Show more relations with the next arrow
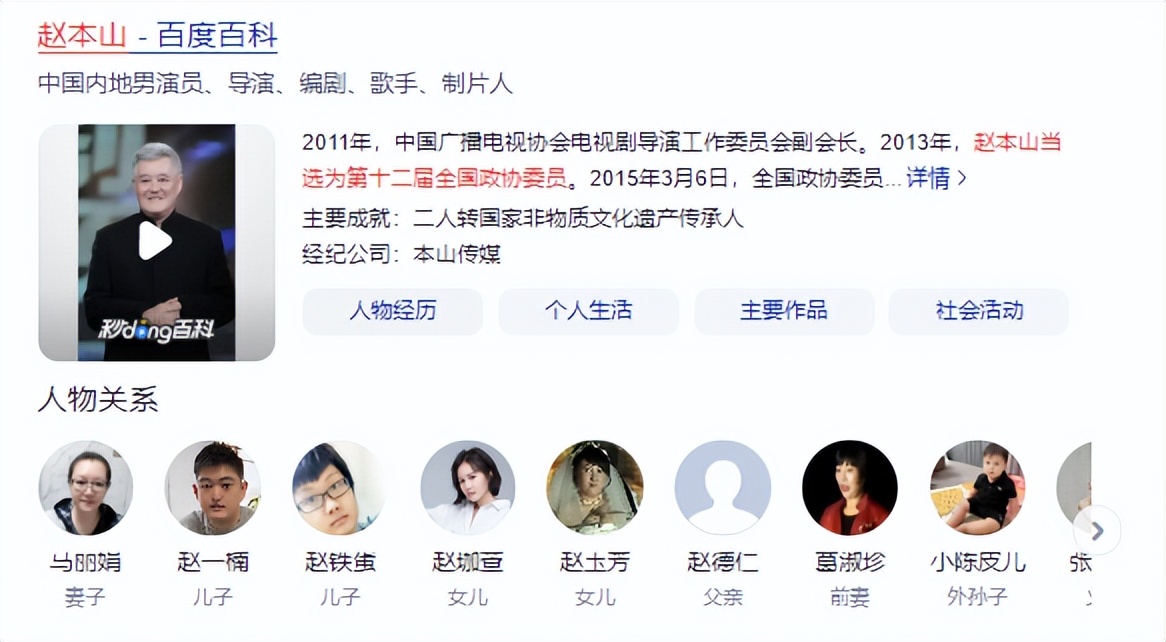 (x=1097, y=530)
